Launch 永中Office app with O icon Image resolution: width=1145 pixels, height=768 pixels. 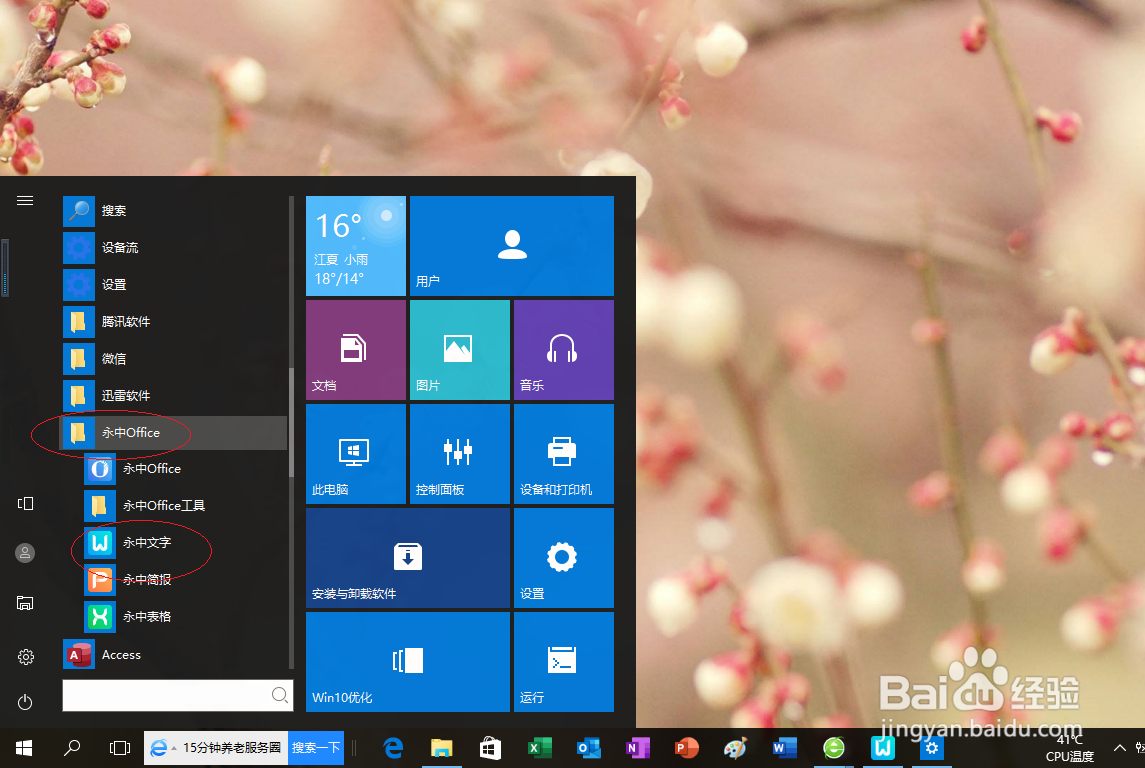185,469
